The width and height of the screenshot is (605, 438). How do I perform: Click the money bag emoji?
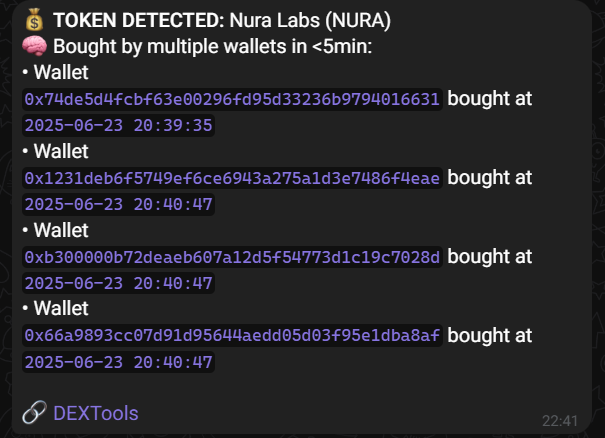point(34,20)
